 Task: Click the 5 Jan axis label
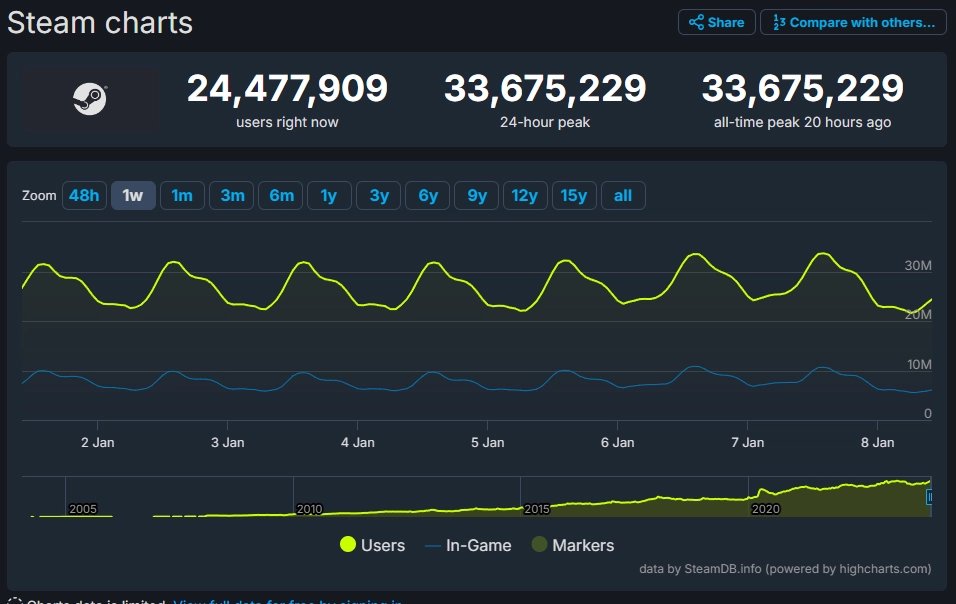488,442
